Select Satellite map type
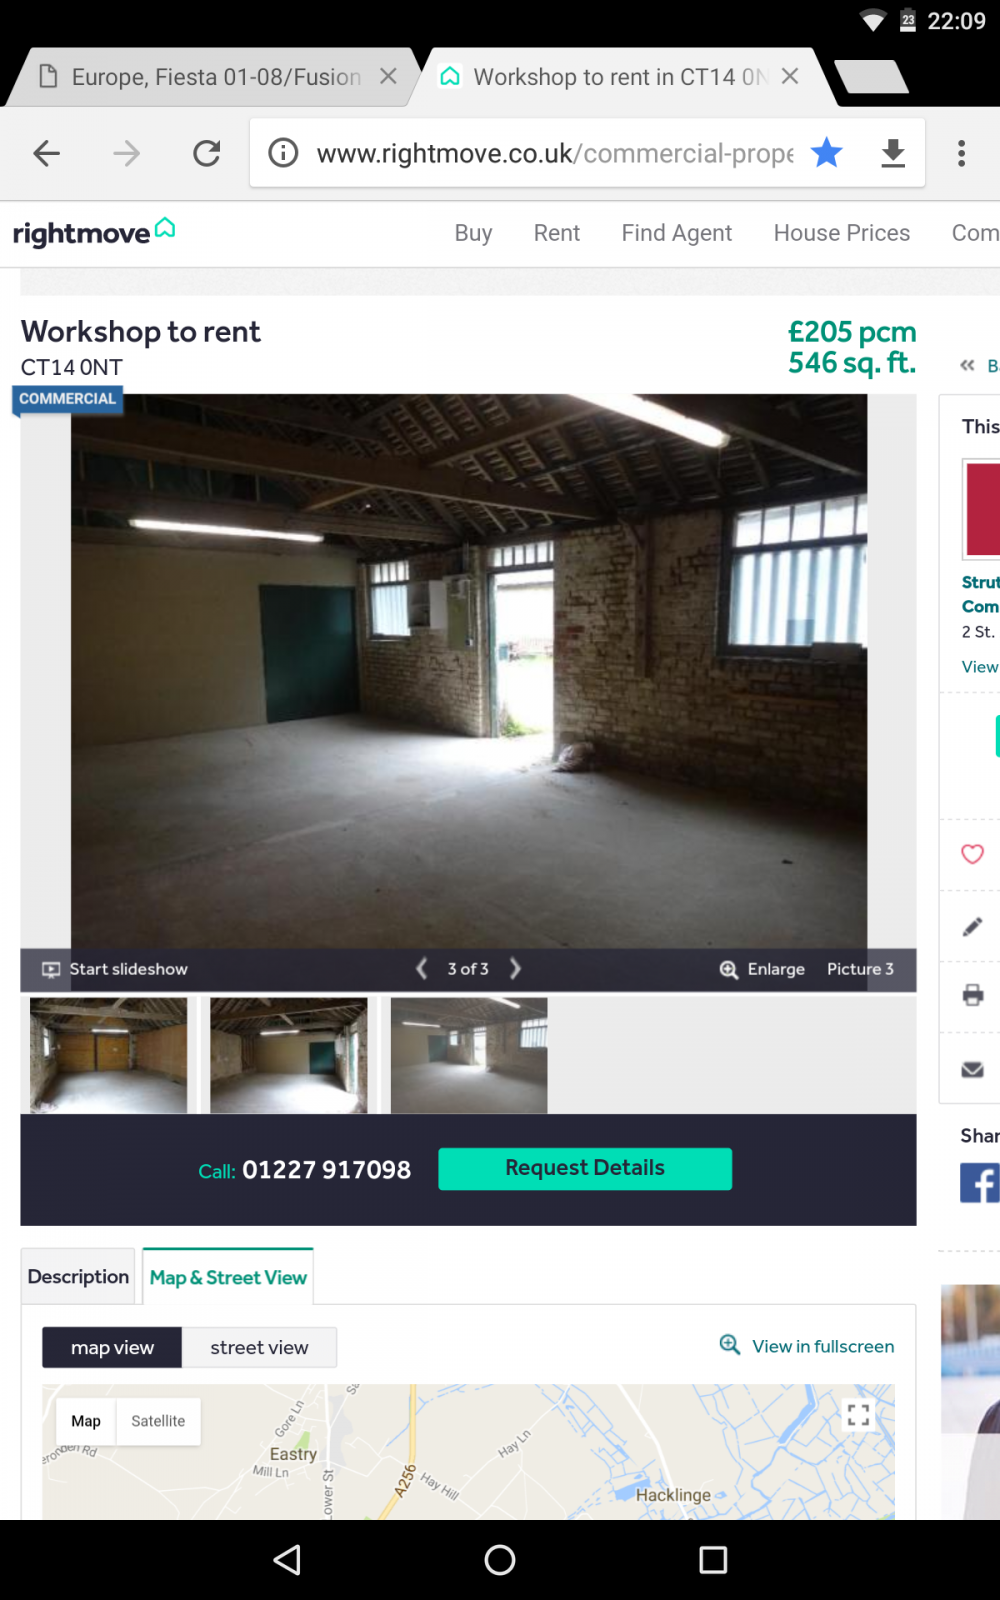Screen dimensions: 1000x1600 point(158,1421)
